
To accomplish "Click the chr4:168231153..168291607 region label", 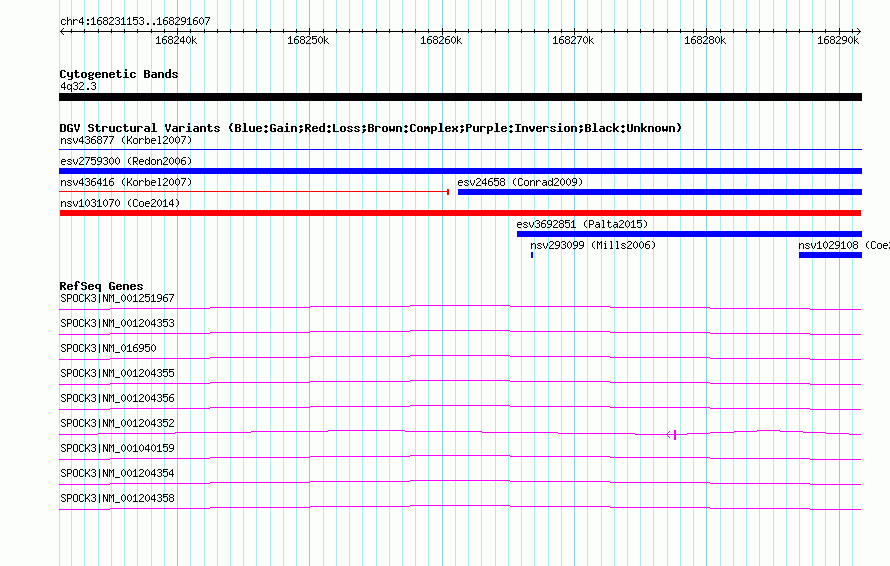I will click(x=135, y=21).
